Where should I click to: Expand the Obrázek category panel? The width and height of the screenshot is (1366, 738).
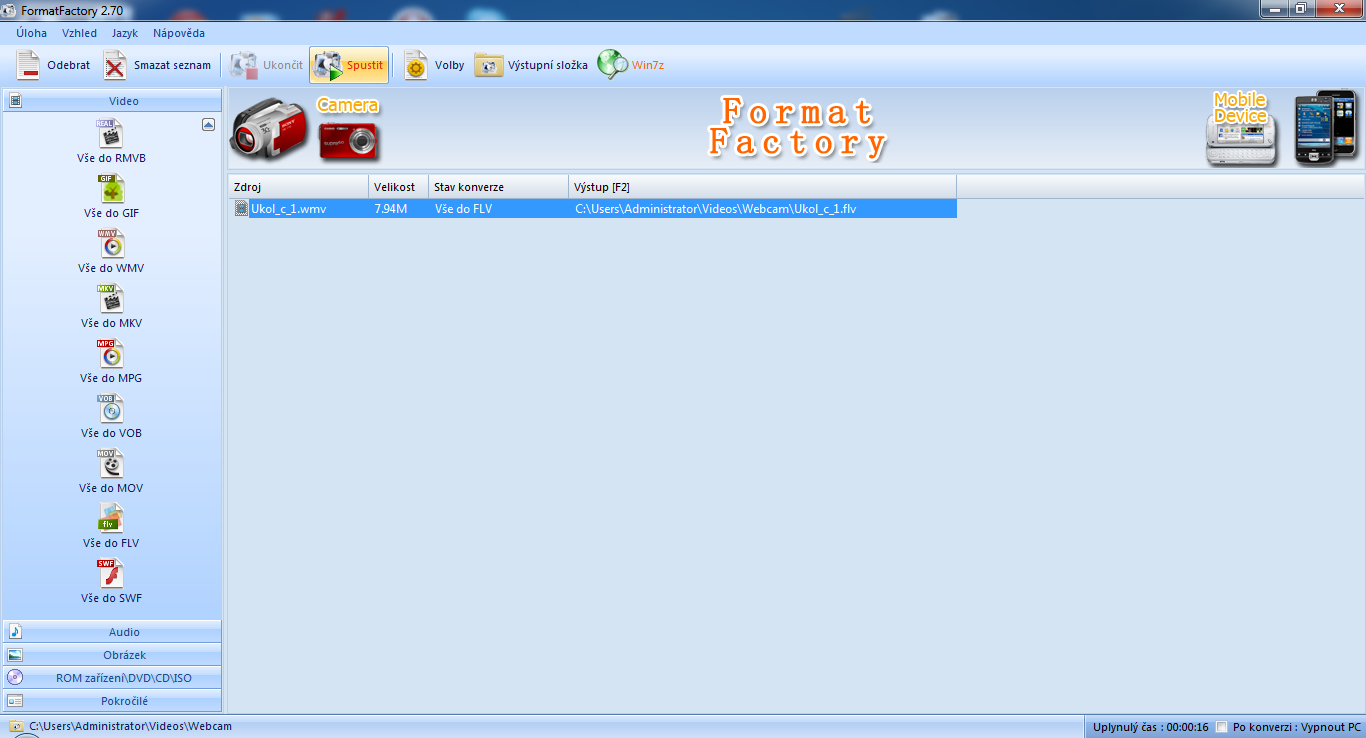pos(112,655)
